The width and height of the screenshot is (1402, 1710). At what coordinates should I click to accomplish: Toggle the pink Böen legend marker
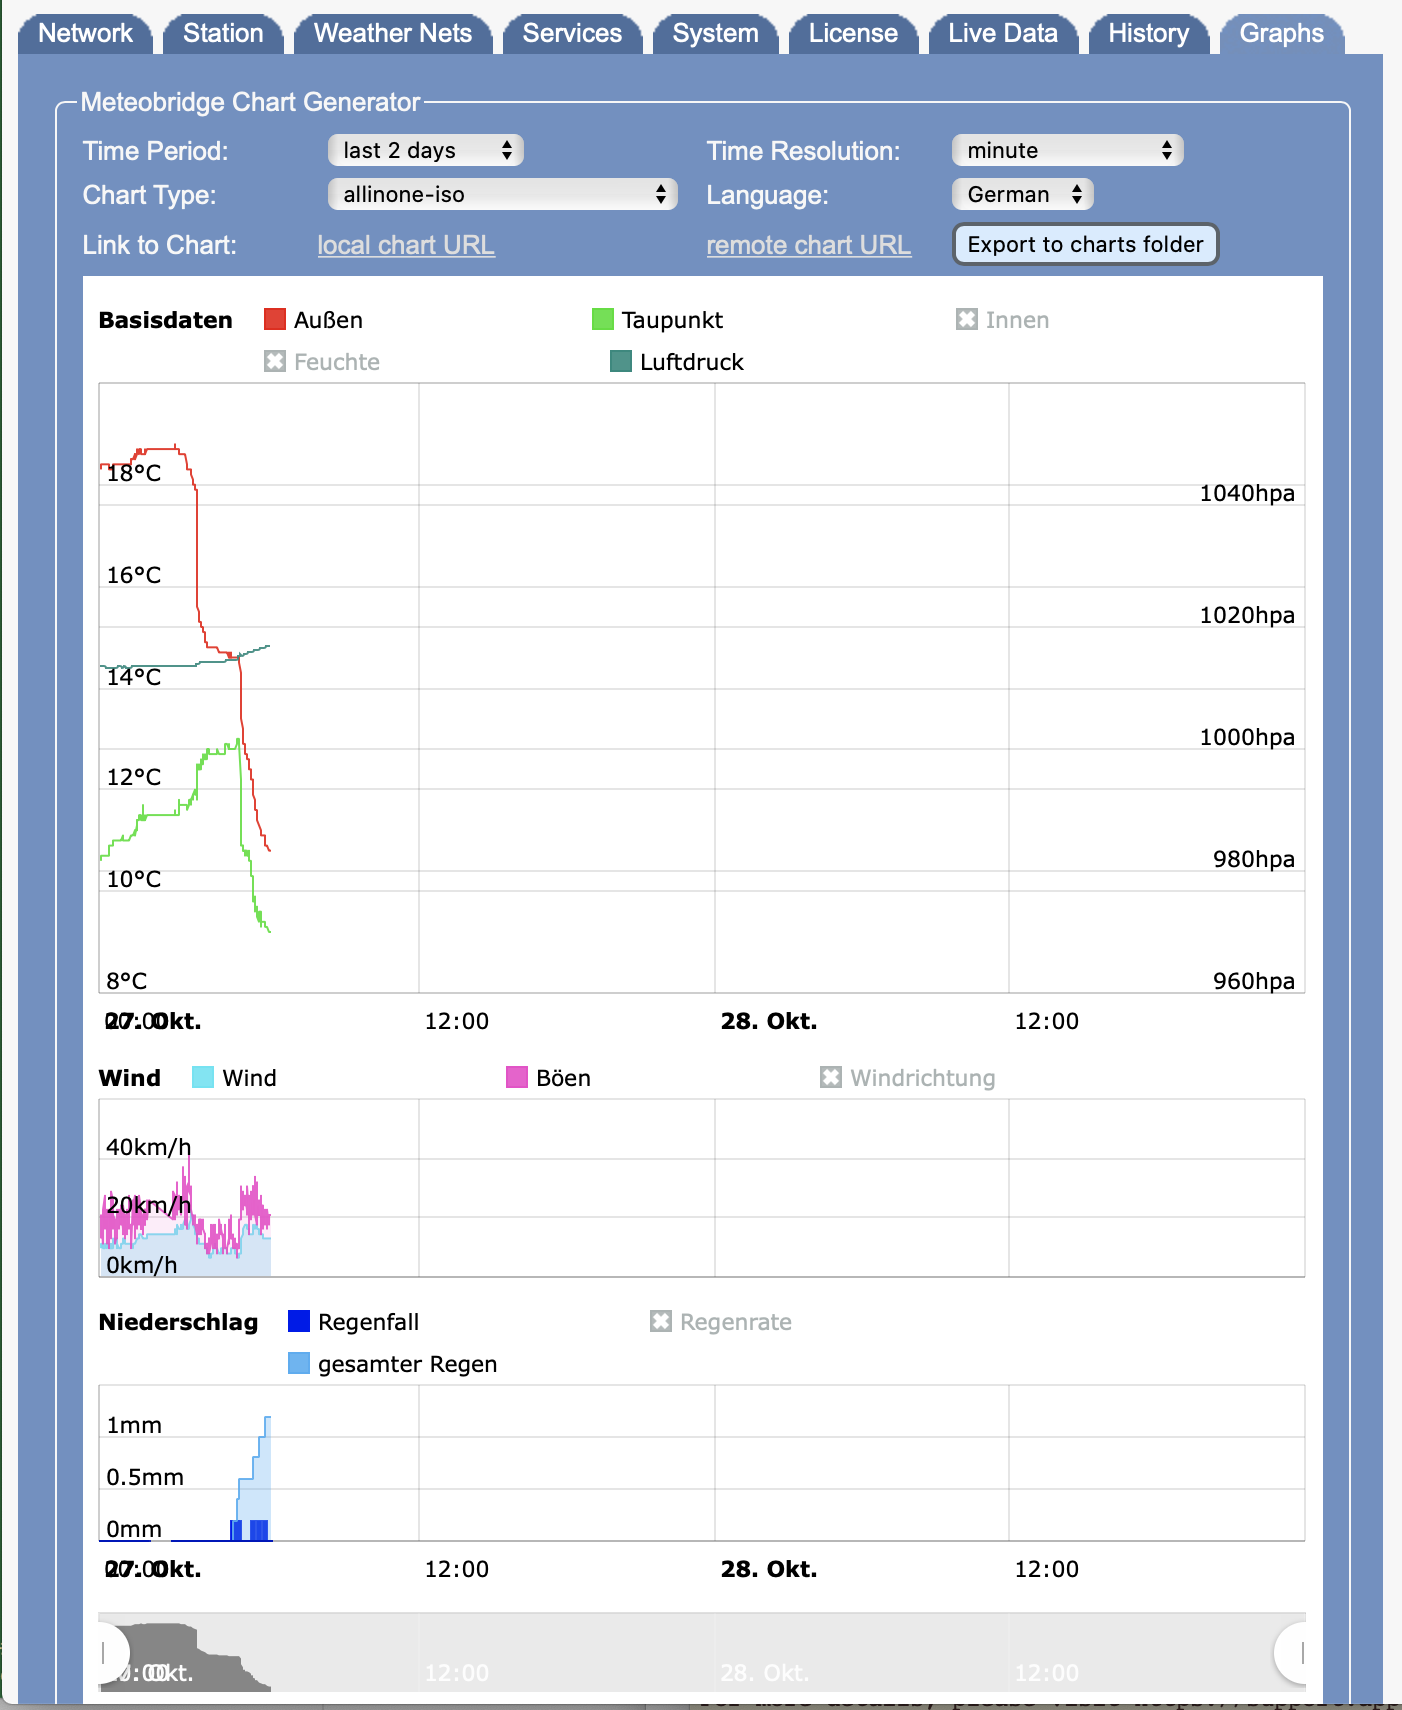coord(517,1078)
